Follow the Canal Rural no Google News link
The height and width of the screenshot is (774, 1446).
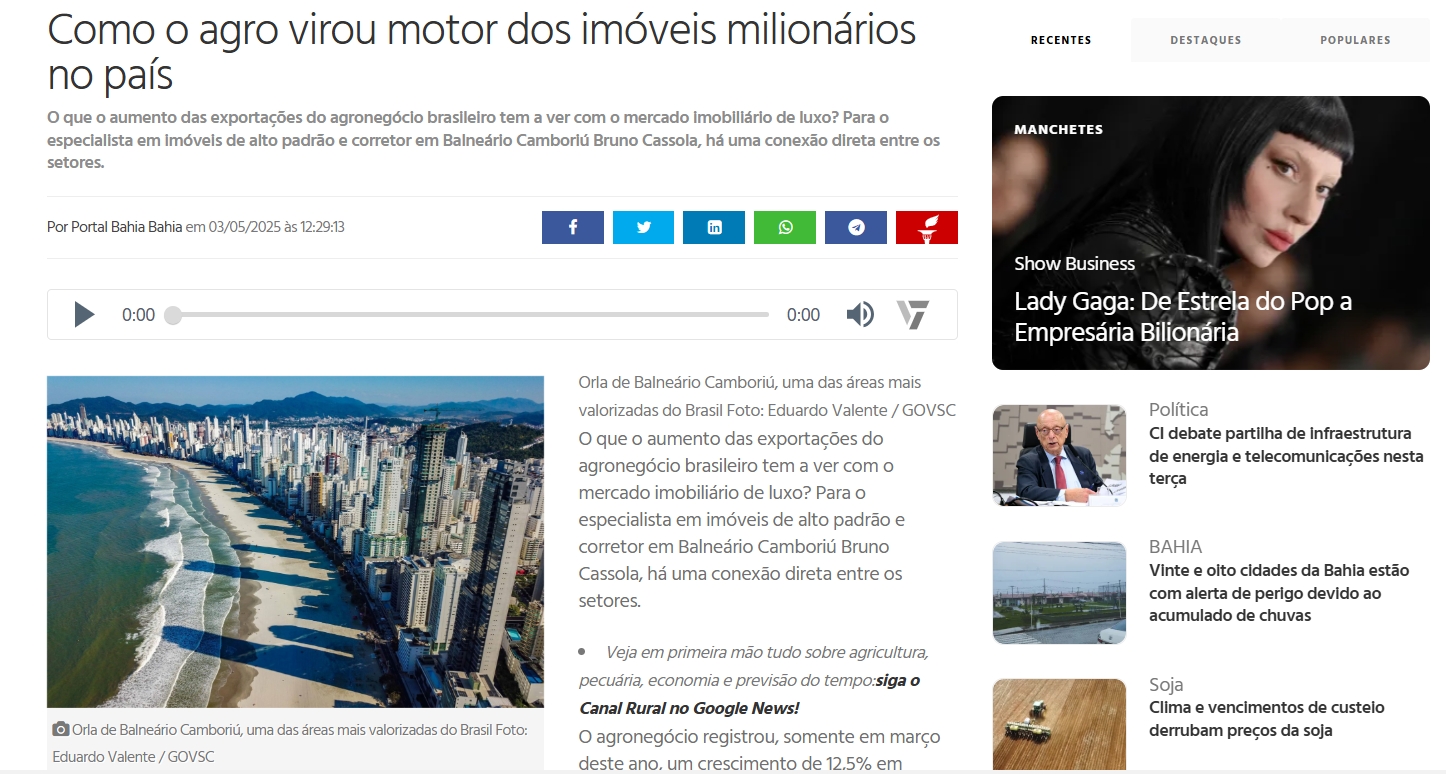coord(750,694)
